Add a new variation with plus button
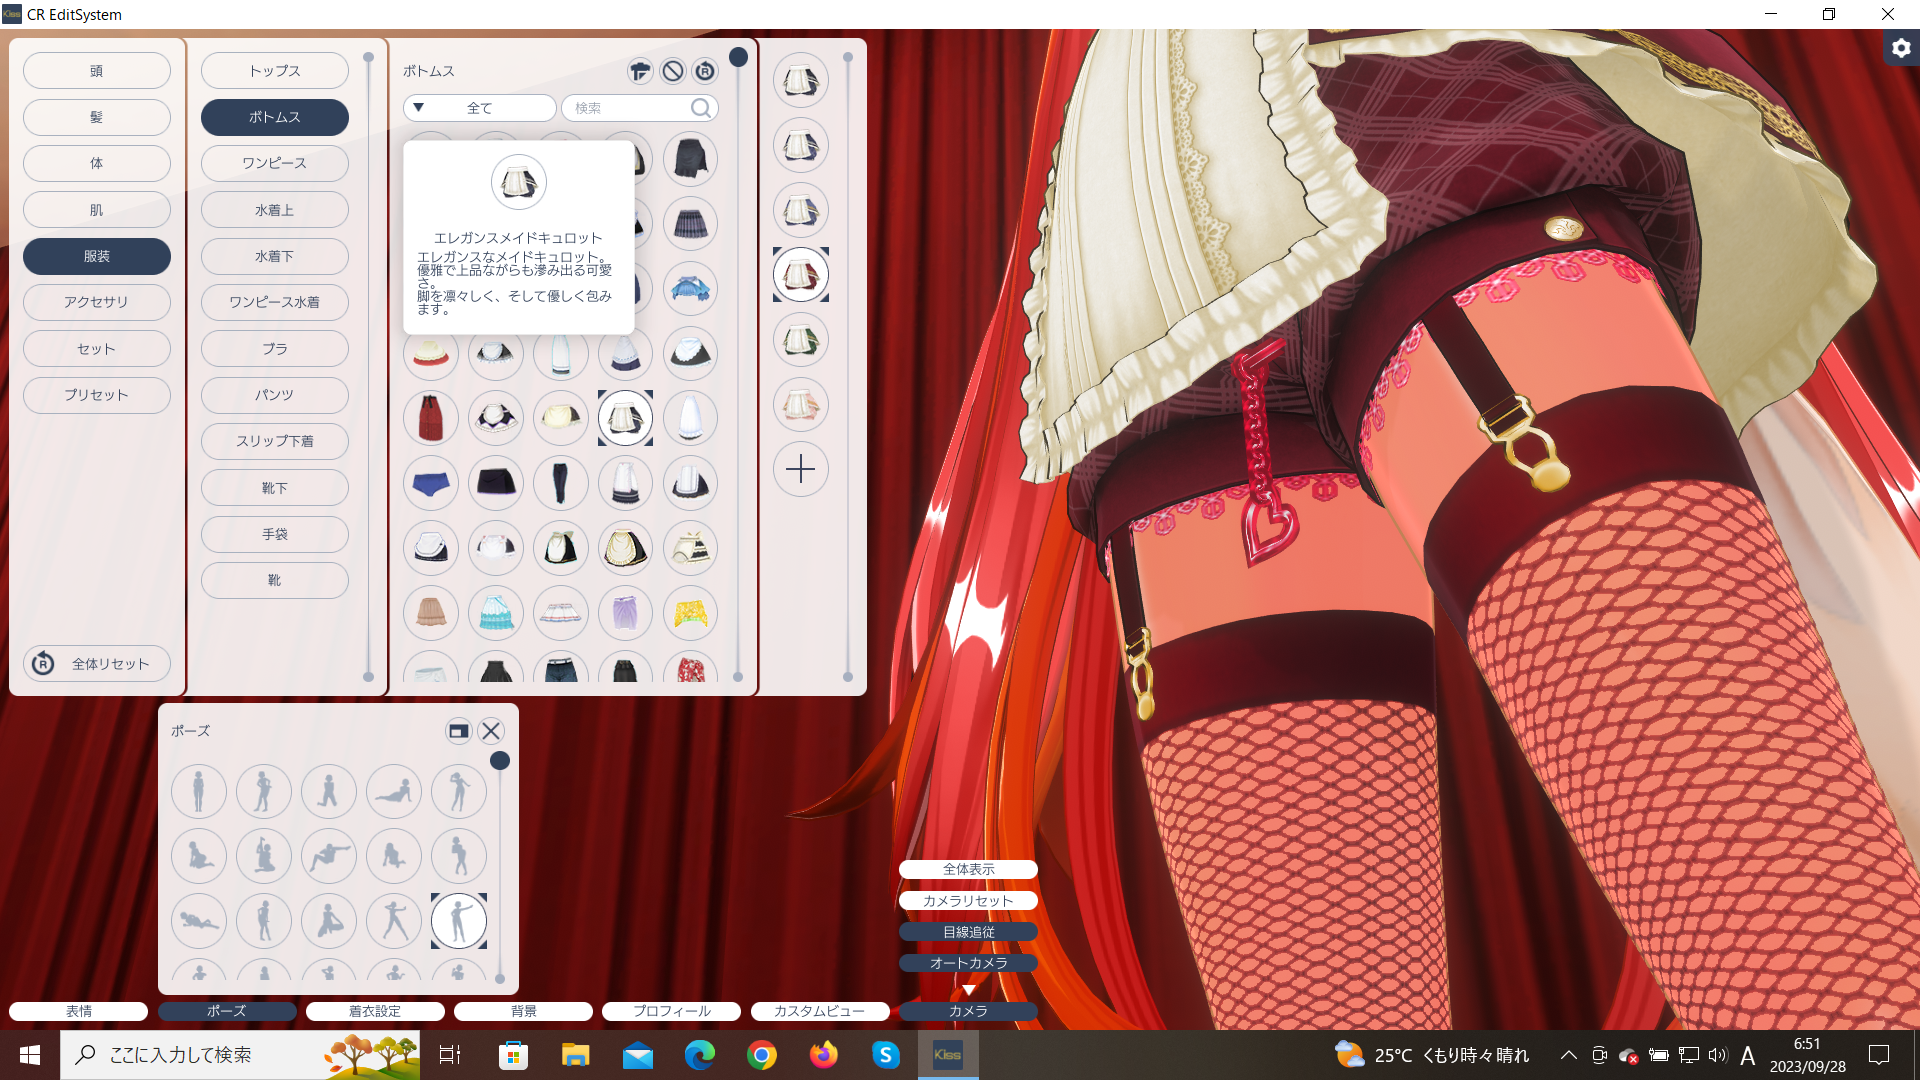 pos(801,469)
